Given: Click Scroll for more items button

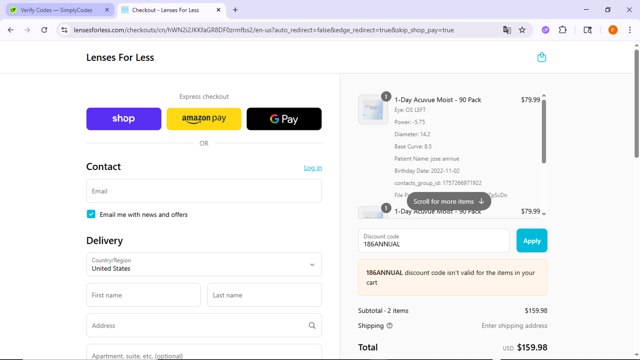Looking at the screenshot, I should pyautogui.click(x=449, y=201).
